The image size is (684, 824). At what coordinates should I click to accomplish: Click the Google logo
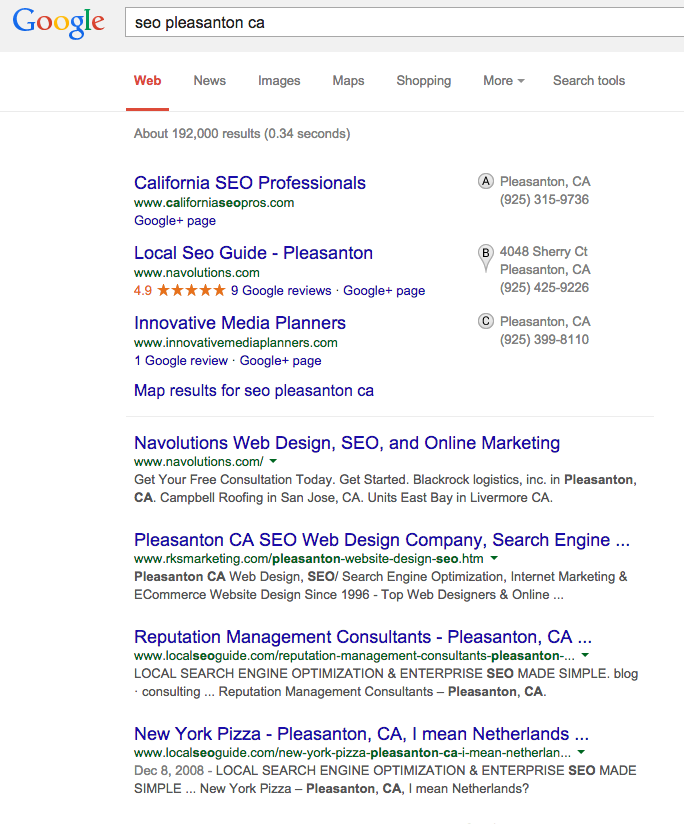click(58, 23)
